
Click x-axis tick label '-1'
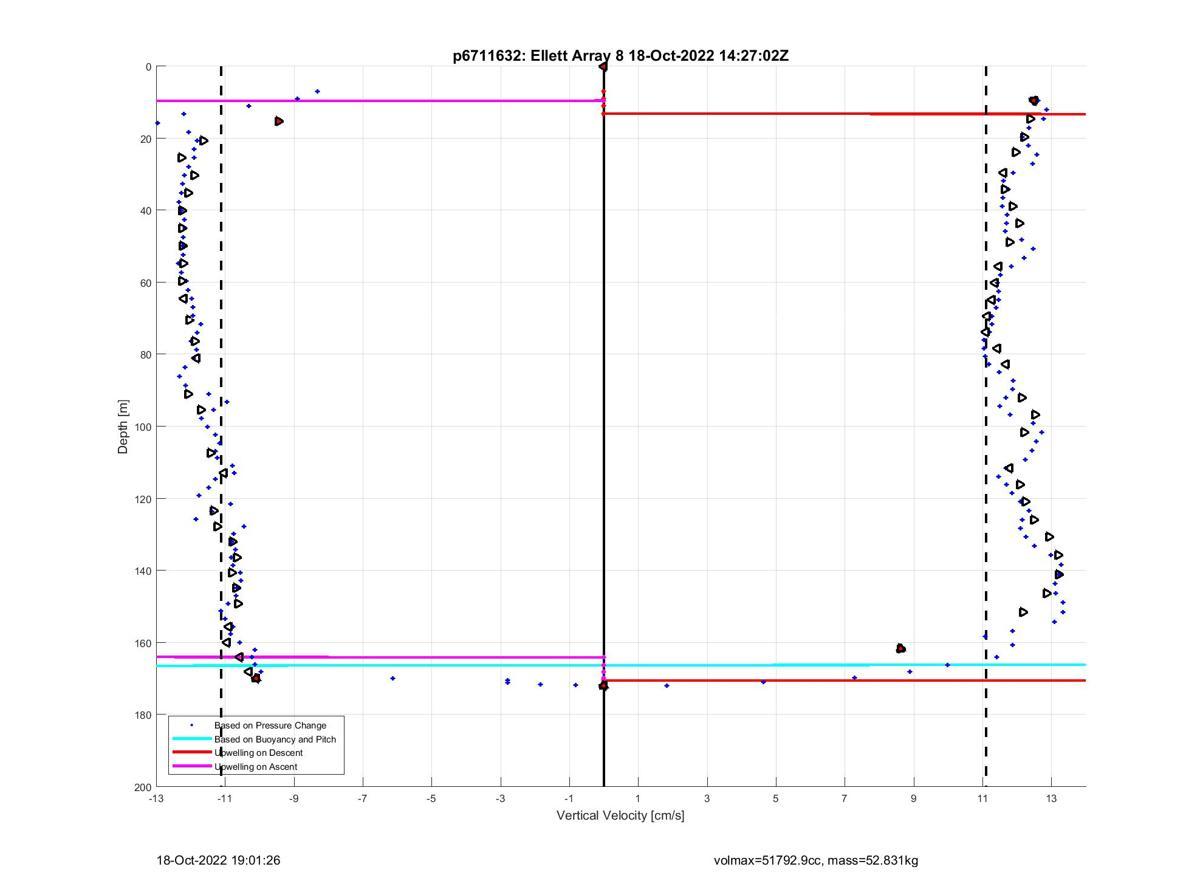(x=570, y=799)
